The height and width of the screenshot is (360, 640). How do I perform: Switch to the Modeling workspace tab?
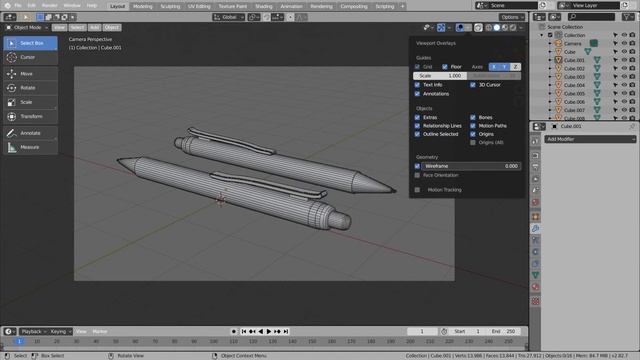pos(143,6)
